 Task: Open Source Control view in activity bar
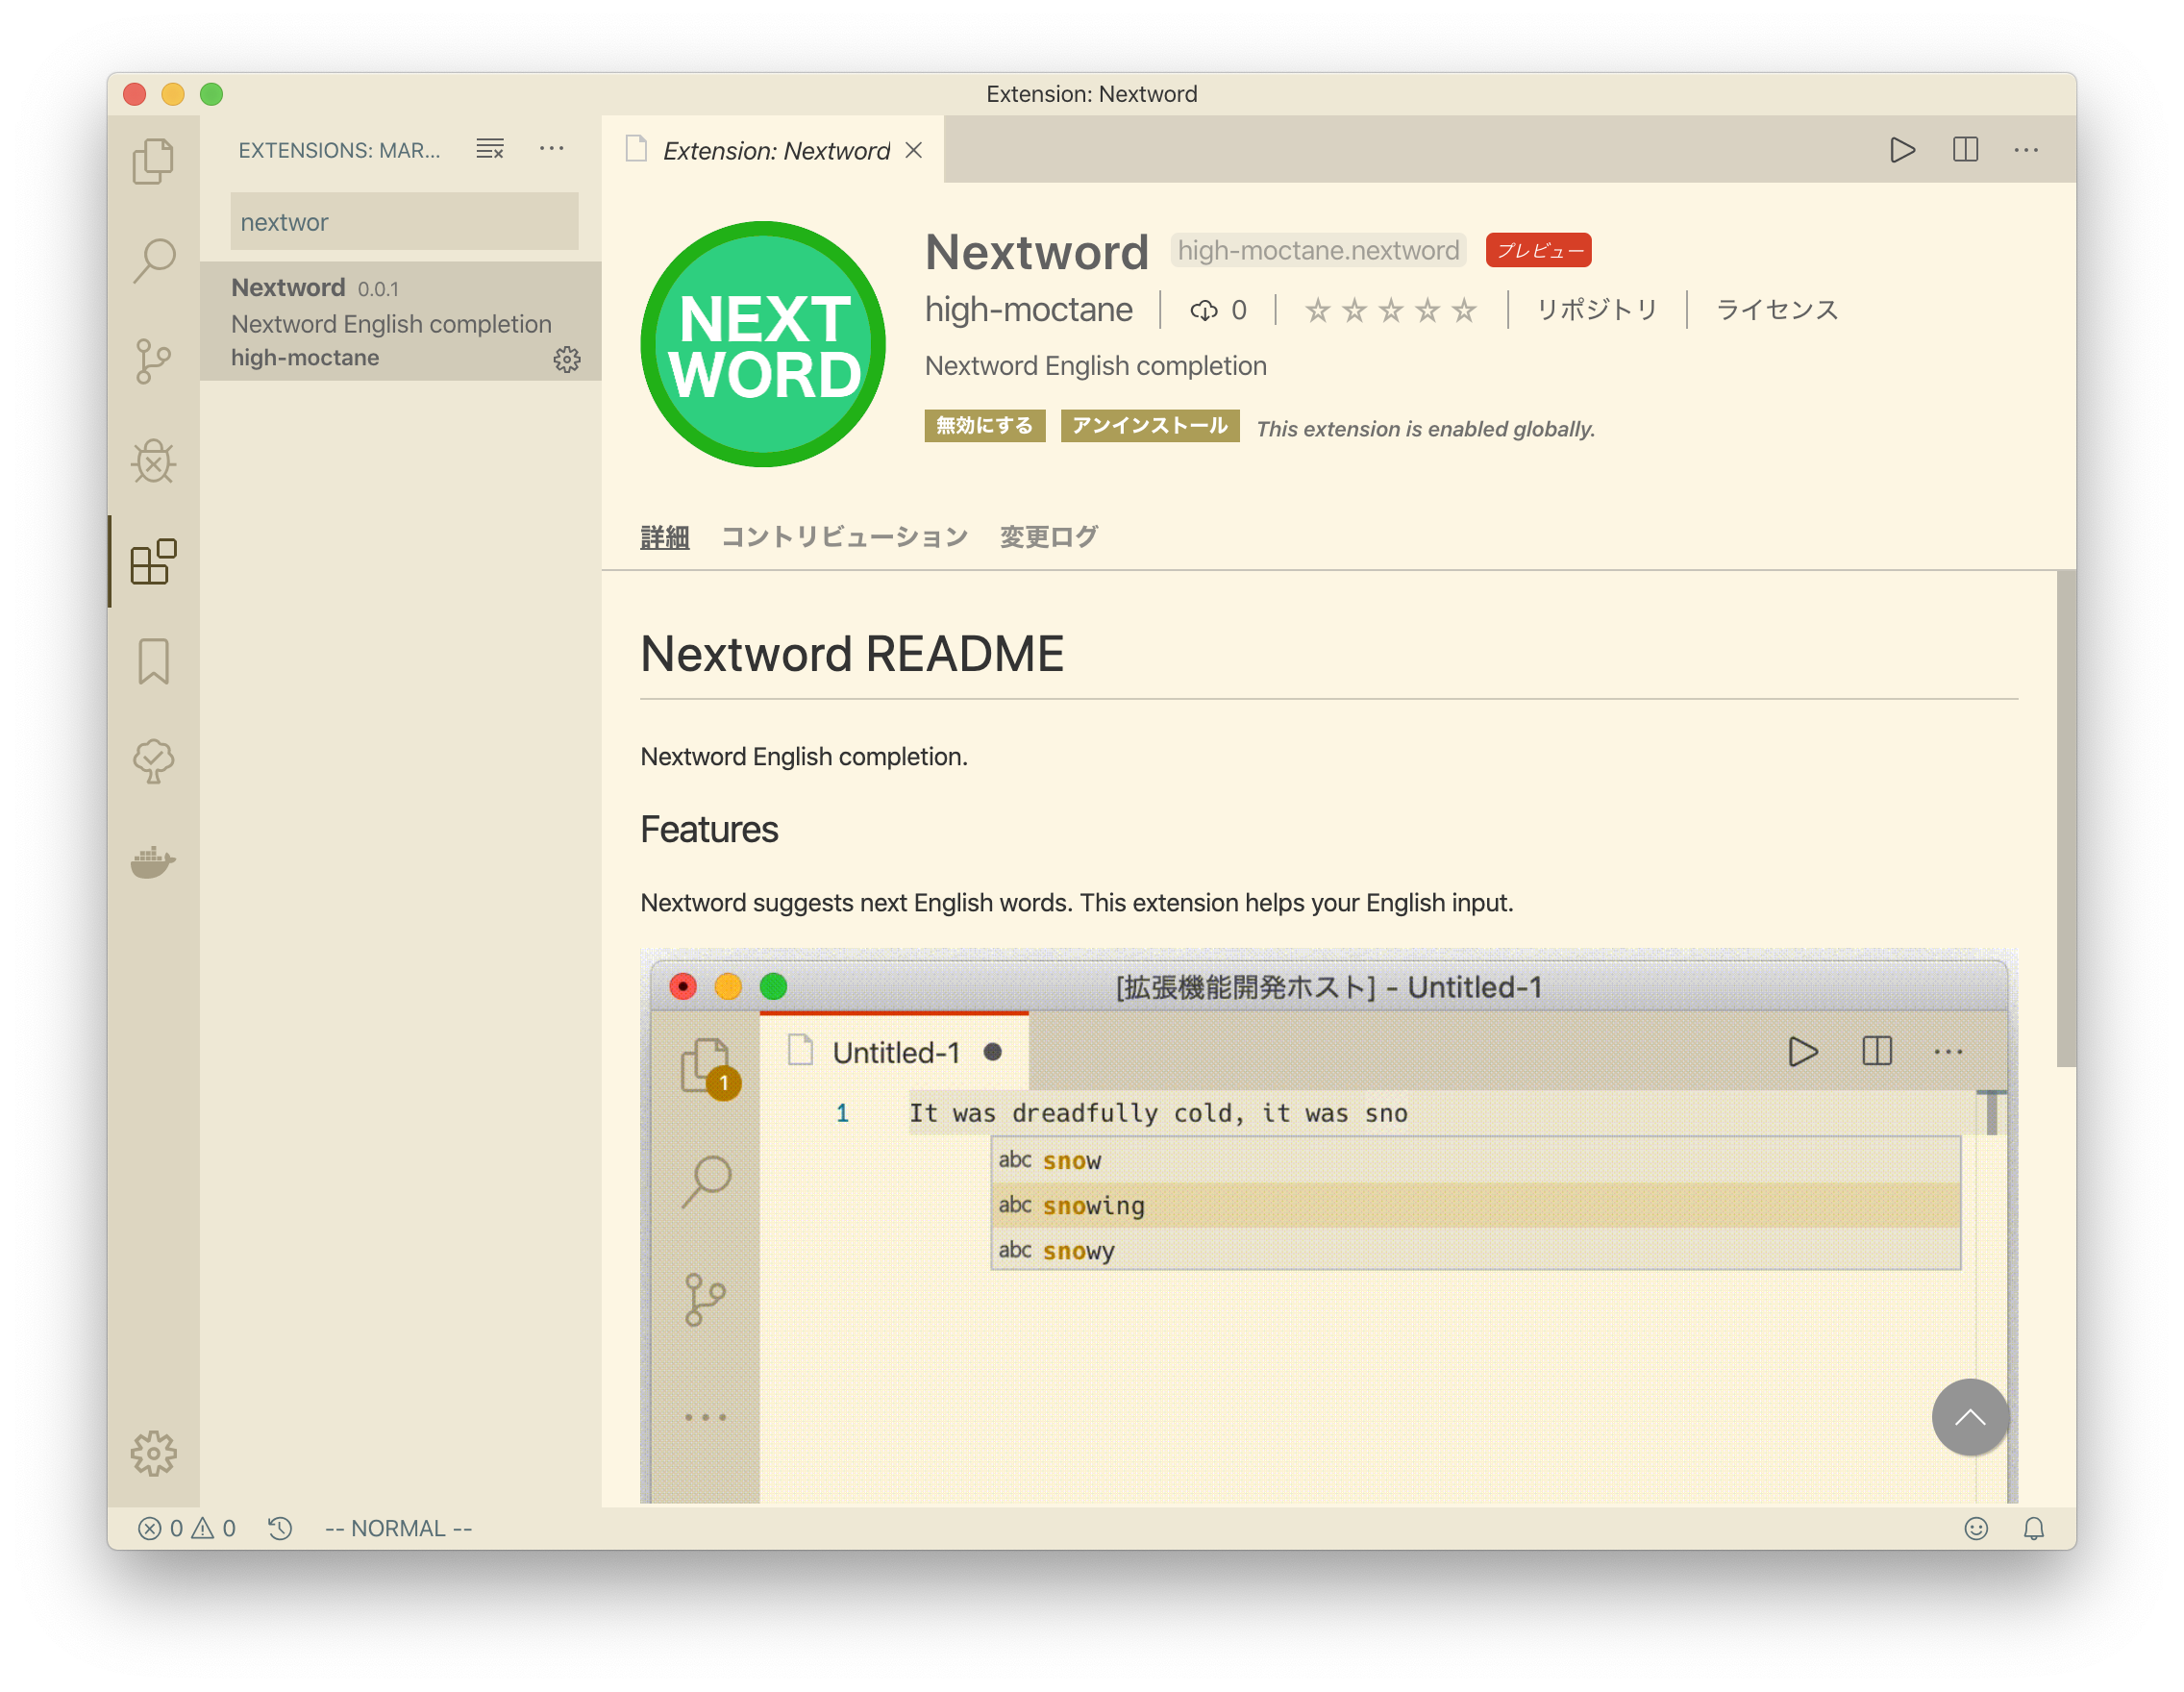pos(153,361)
